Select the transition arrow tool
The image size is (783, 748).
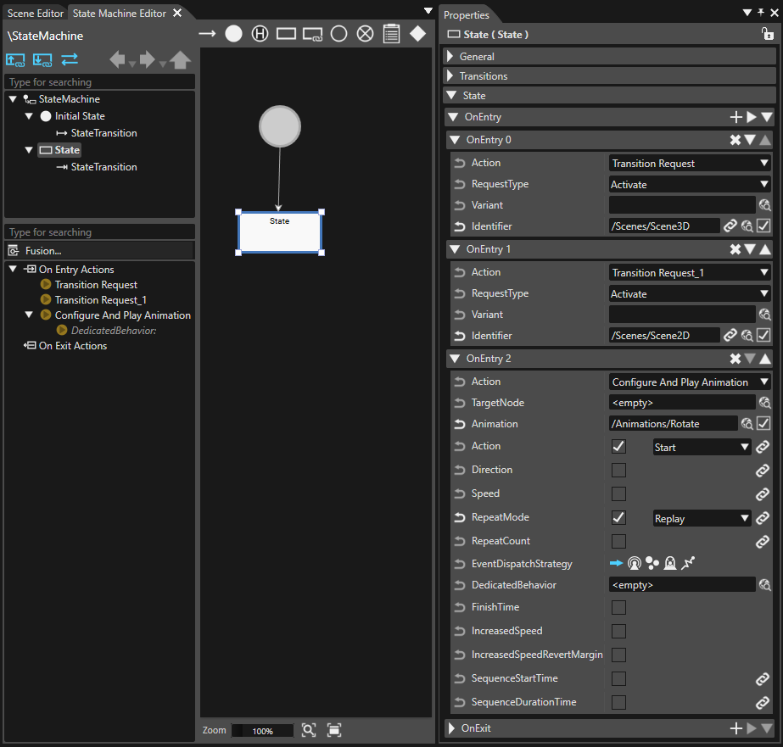point(207,34)
